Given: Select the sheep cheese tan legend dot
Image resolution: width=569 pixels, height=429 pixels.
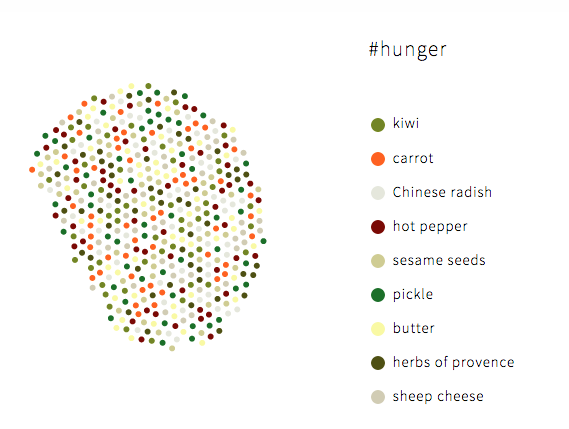Looking at the screenshot, I should pyautogui.click(x=378, y=397).
